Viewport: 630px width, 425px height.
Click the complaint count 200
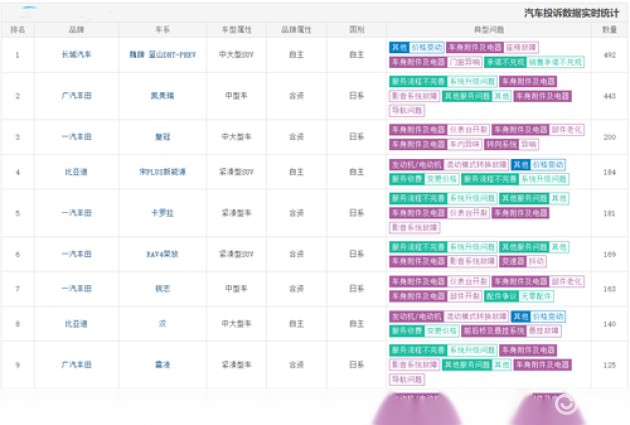[x=610, y=137]
